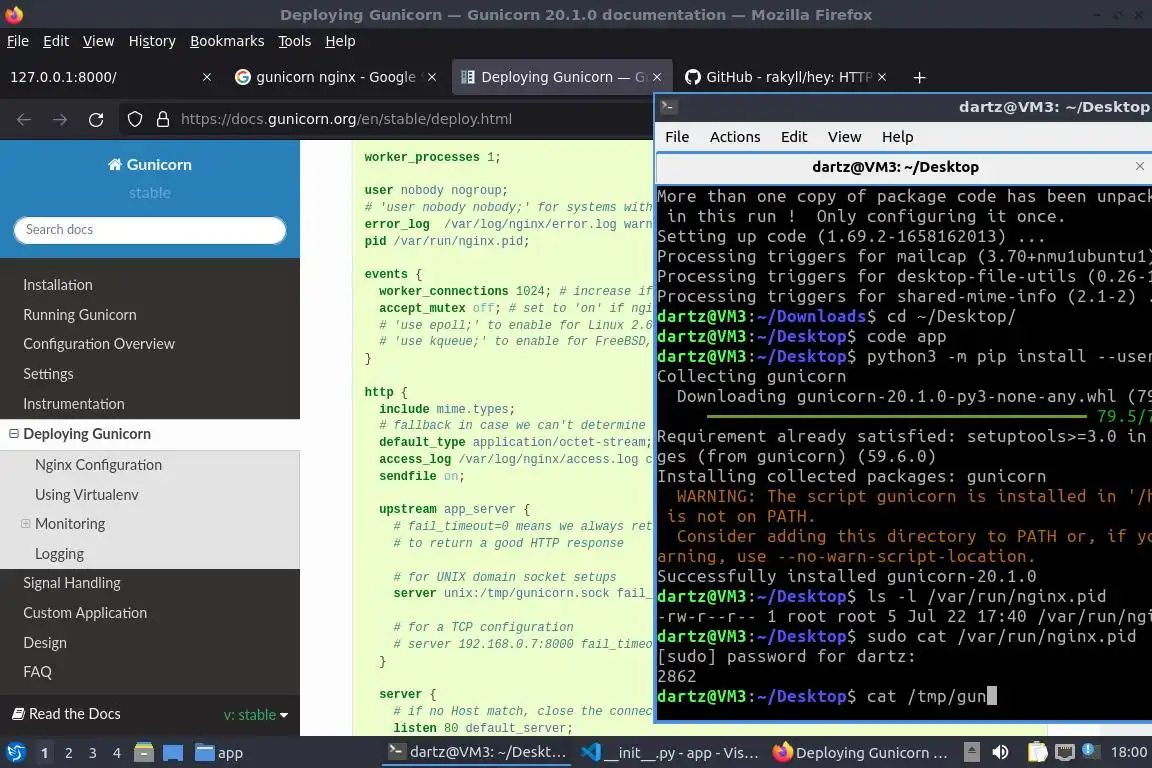
Task: Expand the Monitoring subsection toggle
Action: pos(25,523)
